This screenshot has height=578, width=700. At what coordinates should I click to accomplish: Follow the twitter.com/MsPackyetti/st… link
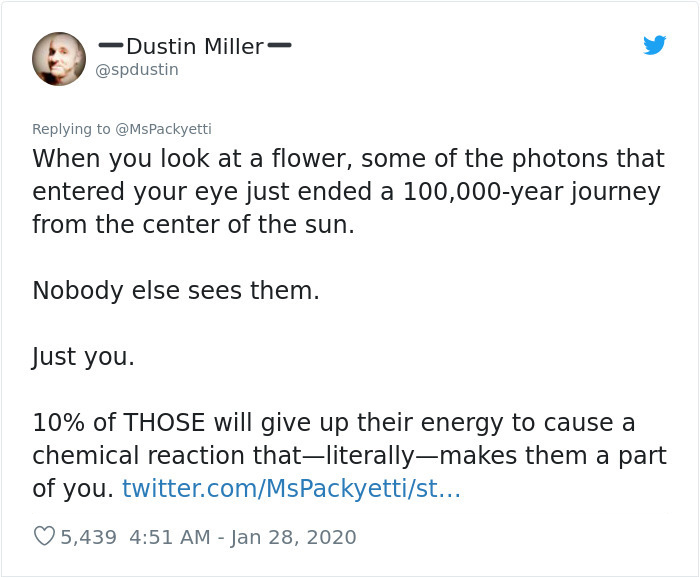[x=291, y=489]
